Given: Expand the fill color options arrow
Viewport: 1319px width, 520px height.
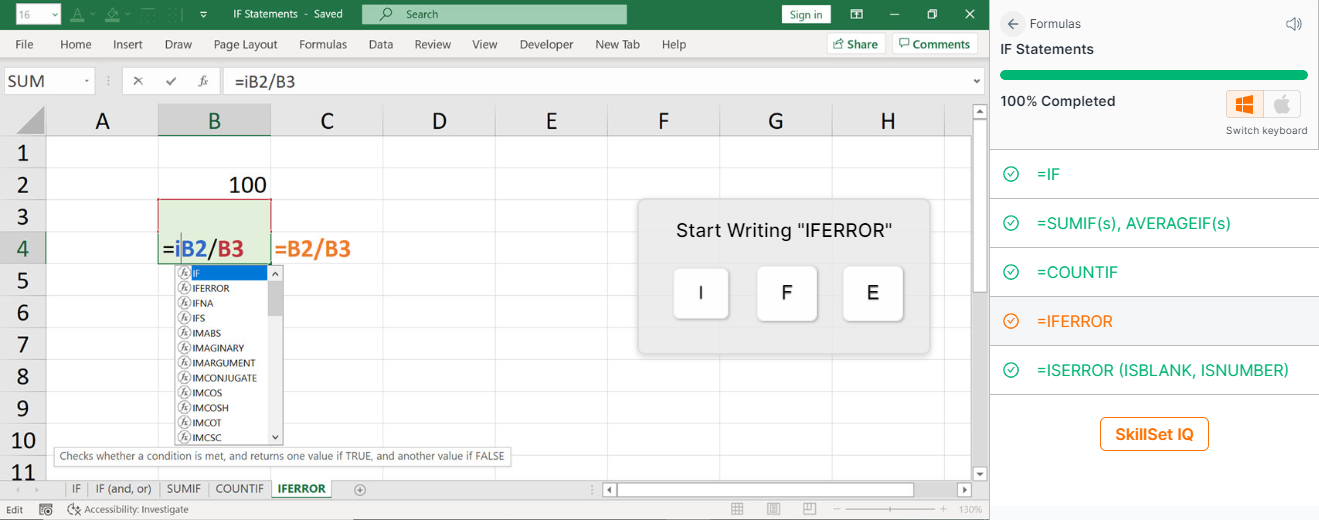Looking at the screenshot, I should (x=129, y=14).
